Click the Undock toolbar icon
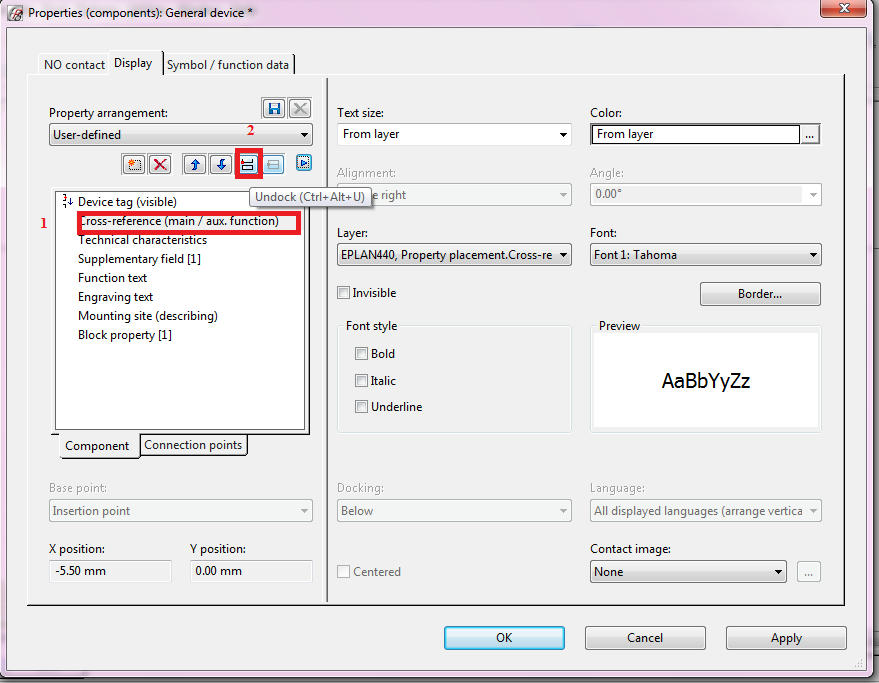 click(248, 164)
